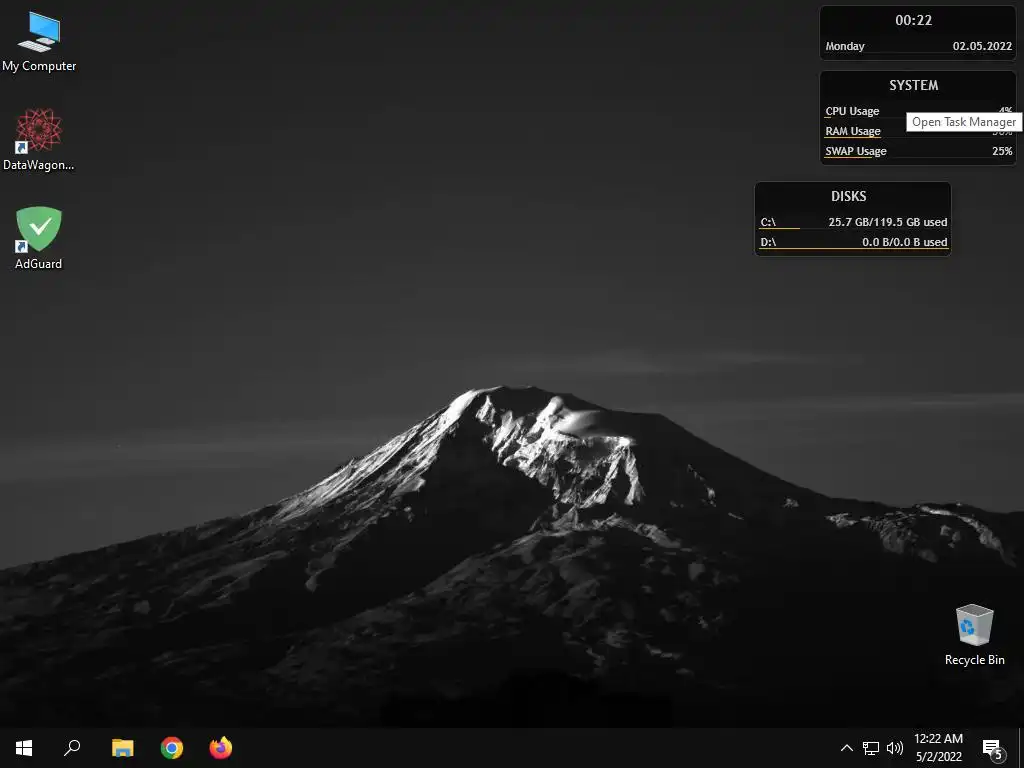Open the volume speaker tray icon

coord(895,748)
